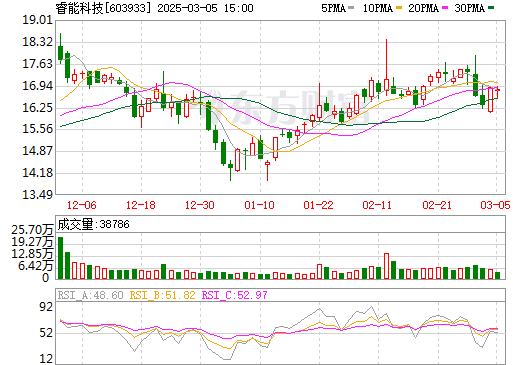Select the 12-30 date axis label
520x365 pixels.
click(200, 205)
